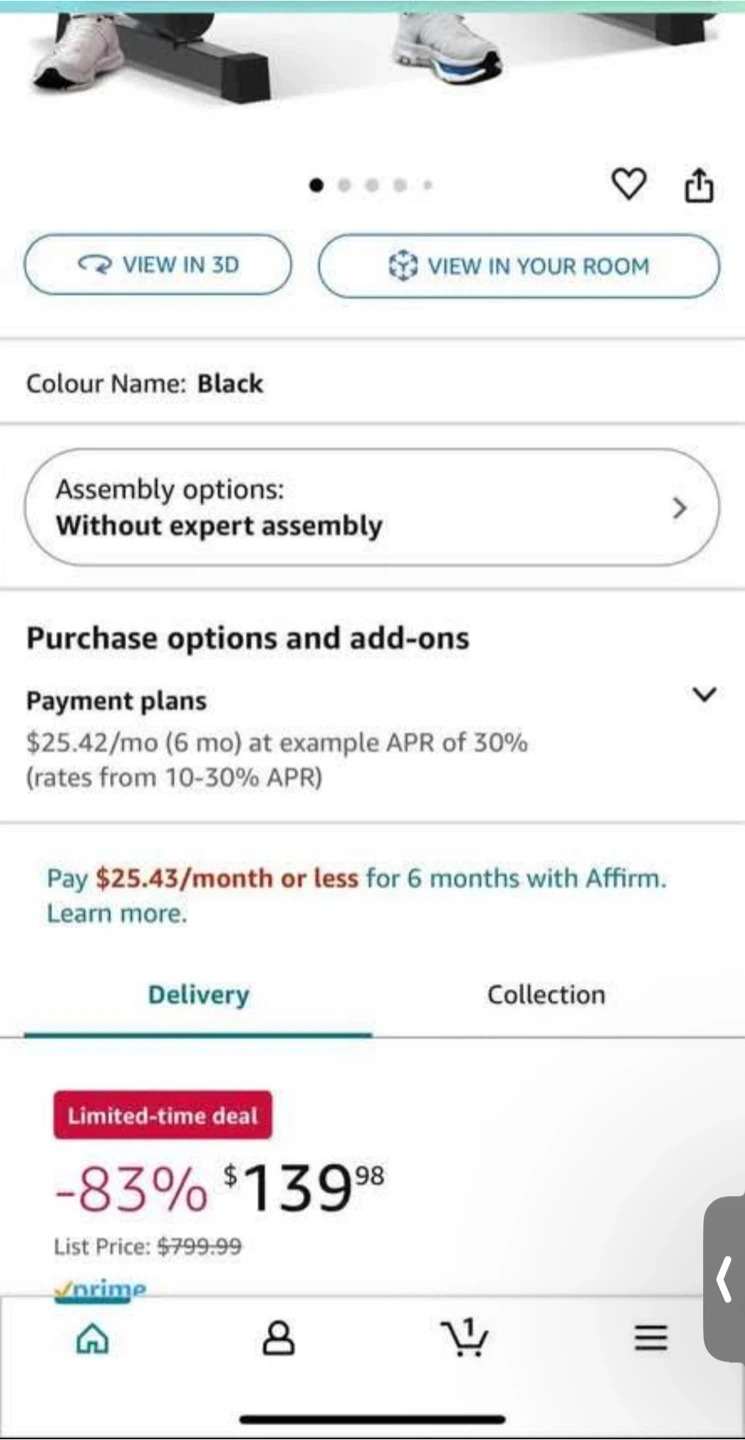Image resolution: width=745 pixels, height=1440 pixels.
Task: Tap the Limited-time deal badge
Action: pyautogui.click(x=162, y=1115)
